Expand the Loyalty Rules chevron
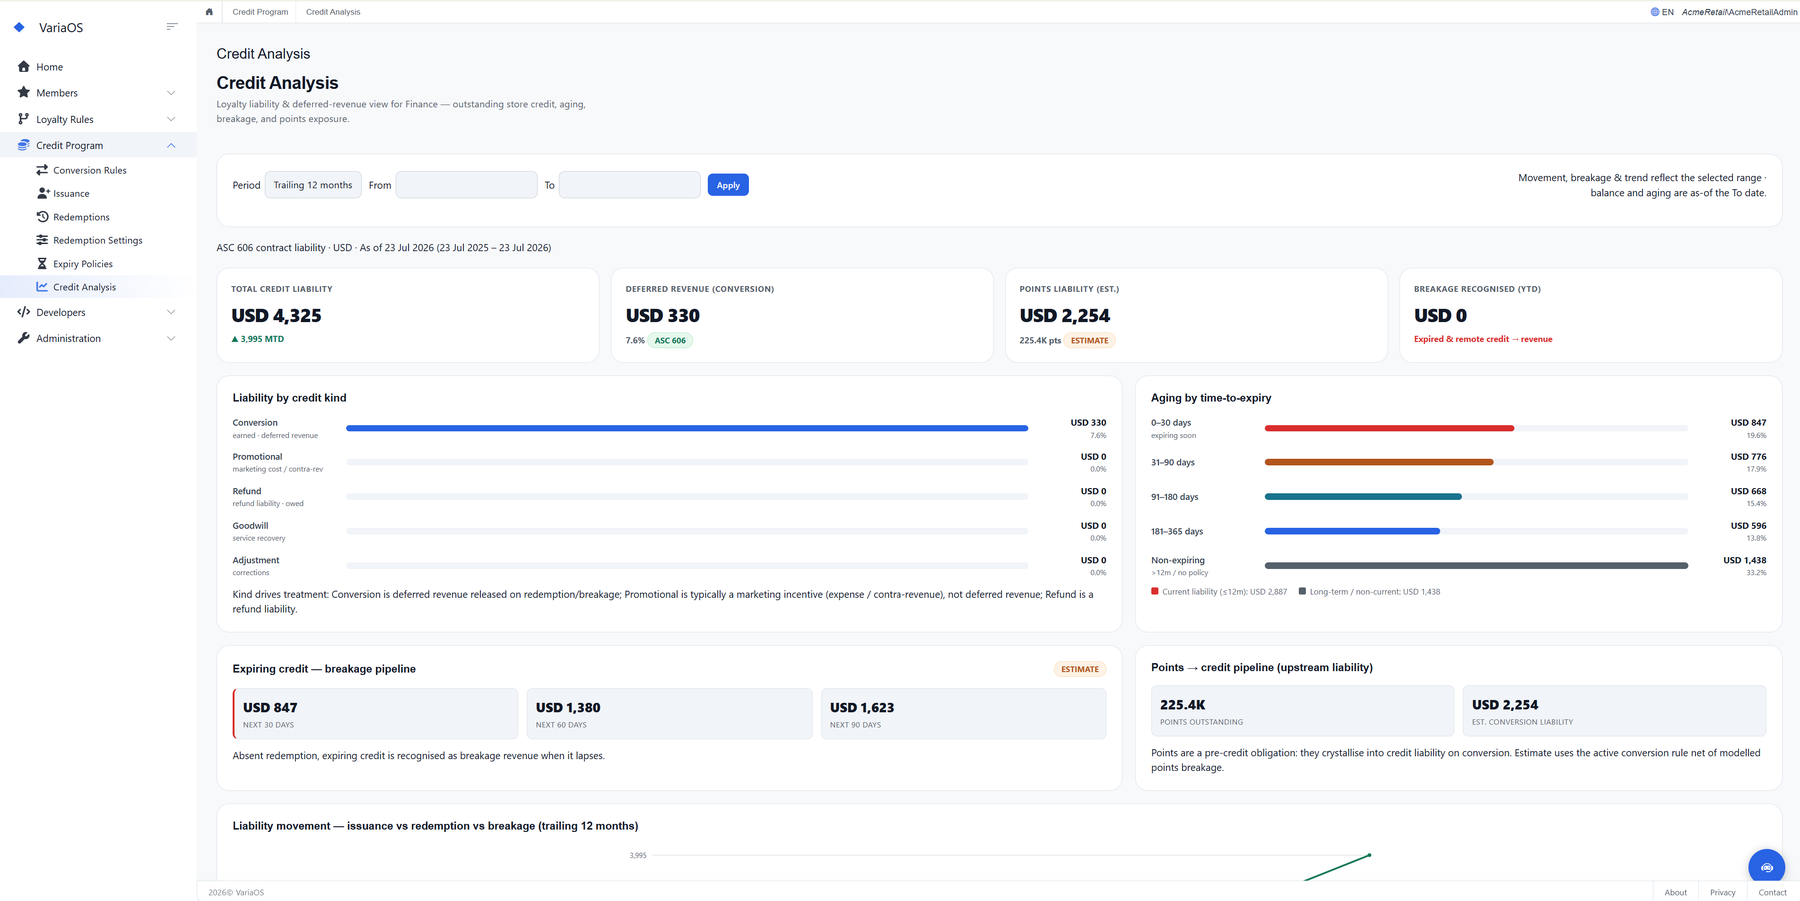This screenshot has height=901, width=1800. [x=171, y=119]
